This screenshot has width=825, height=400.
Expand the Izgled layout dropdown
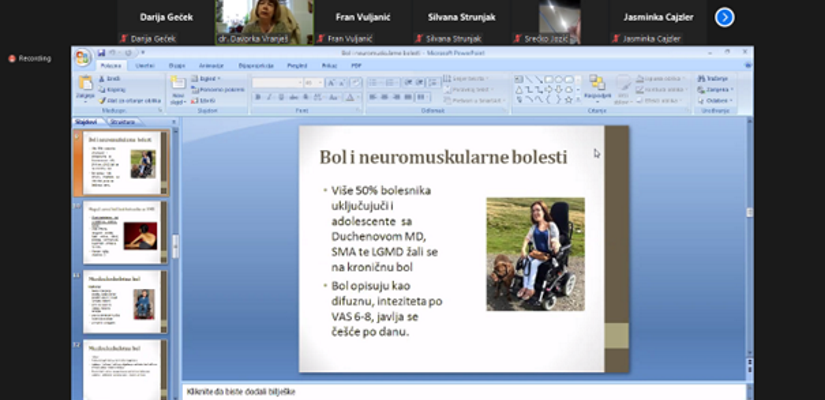tap(206, 78)
